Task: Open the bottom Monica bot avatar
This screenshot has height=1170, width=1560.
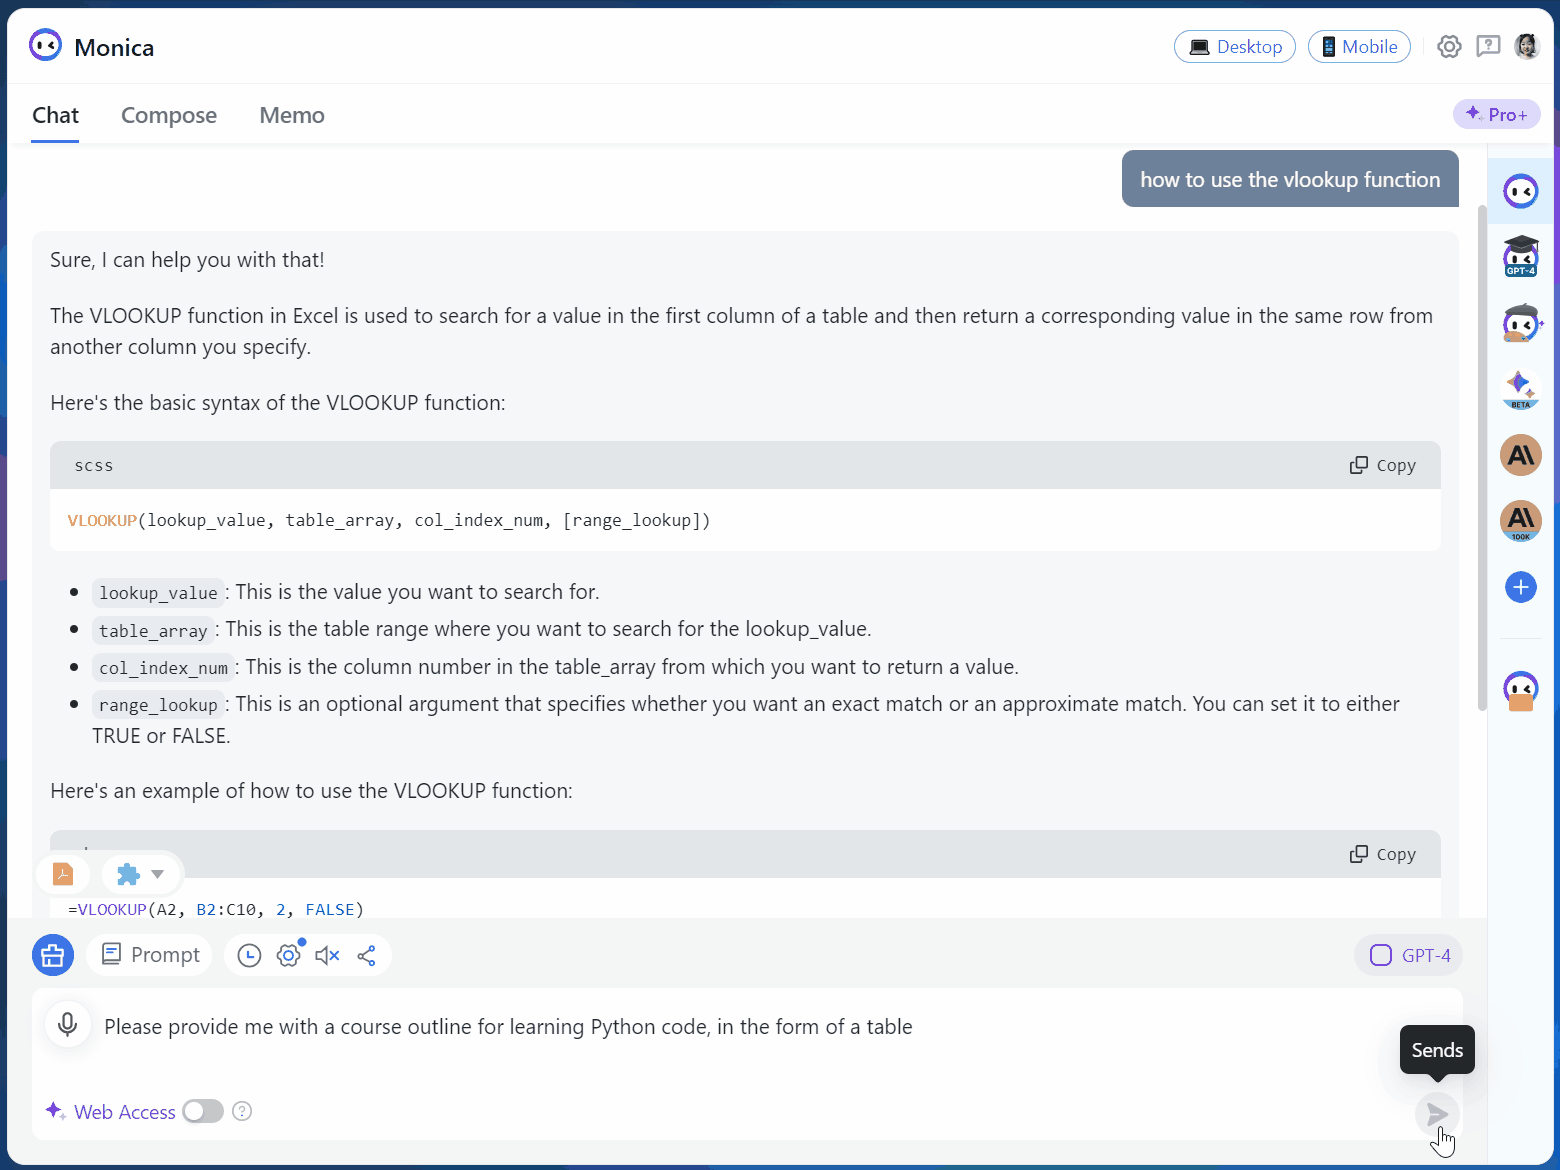Action: [1521, 690]
